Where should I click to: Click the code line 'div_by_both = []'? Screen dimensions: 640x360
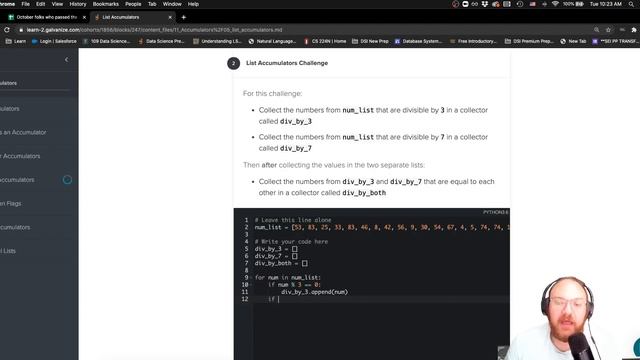coord(281,263)
